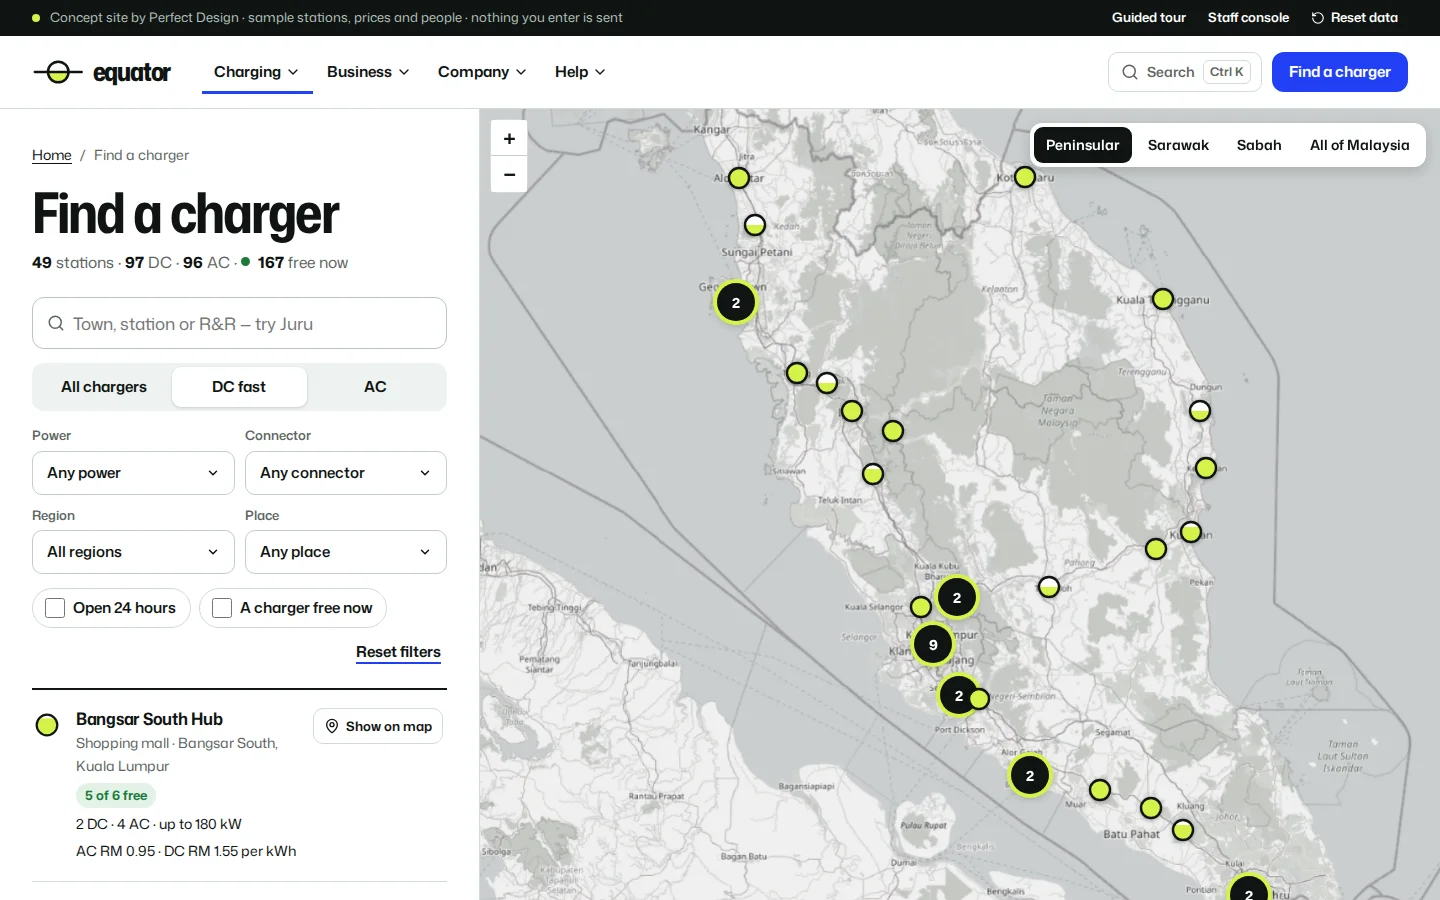Select the station marker near Dungun
This screenshot has width=1440, height=900.
pyautogui.click(x=1200, y=411)
